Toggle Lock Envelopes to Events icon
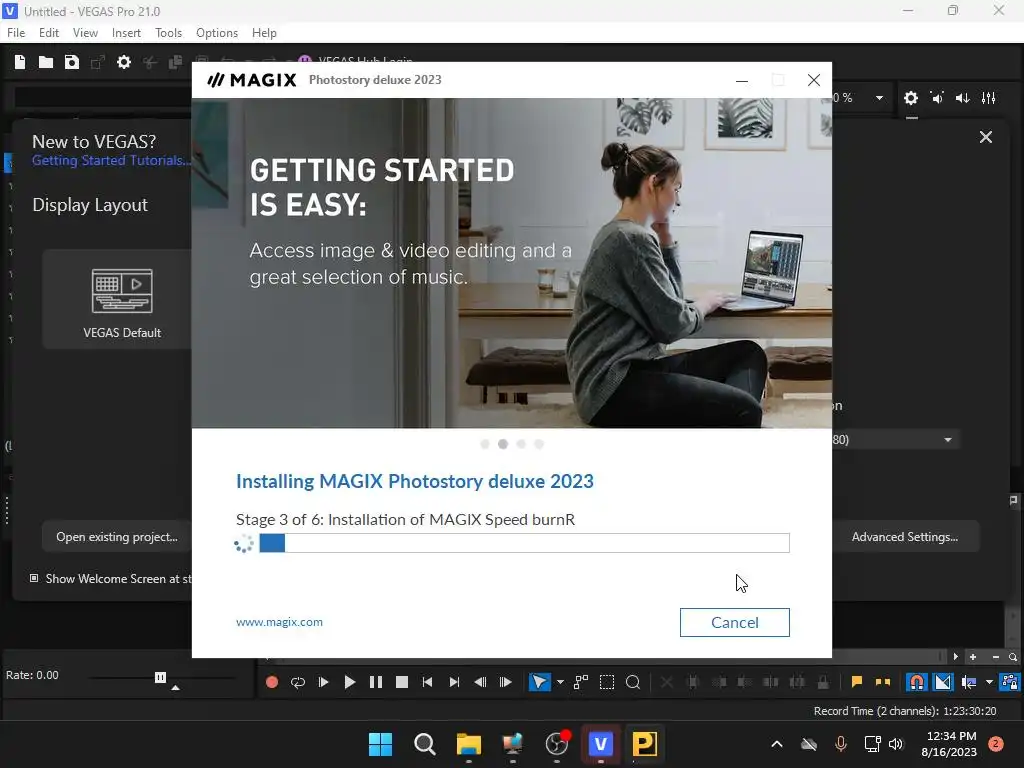 (x=1010, y=682)
